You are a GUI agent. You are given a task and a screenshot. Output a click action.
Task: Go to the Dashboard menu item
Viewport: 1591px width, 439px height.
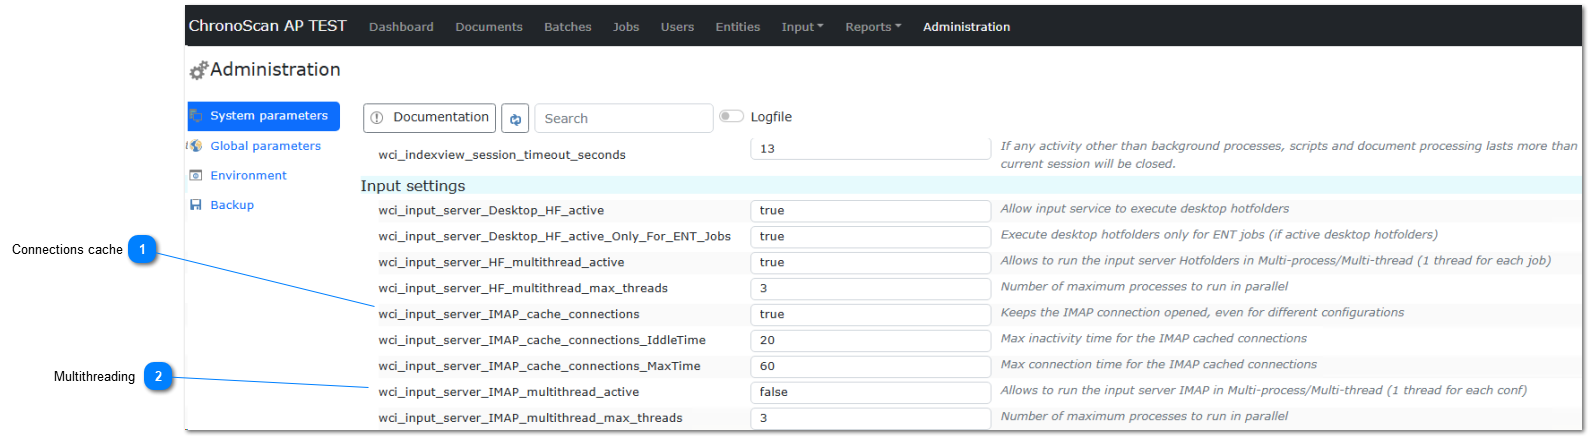click(x=401, y=27)
